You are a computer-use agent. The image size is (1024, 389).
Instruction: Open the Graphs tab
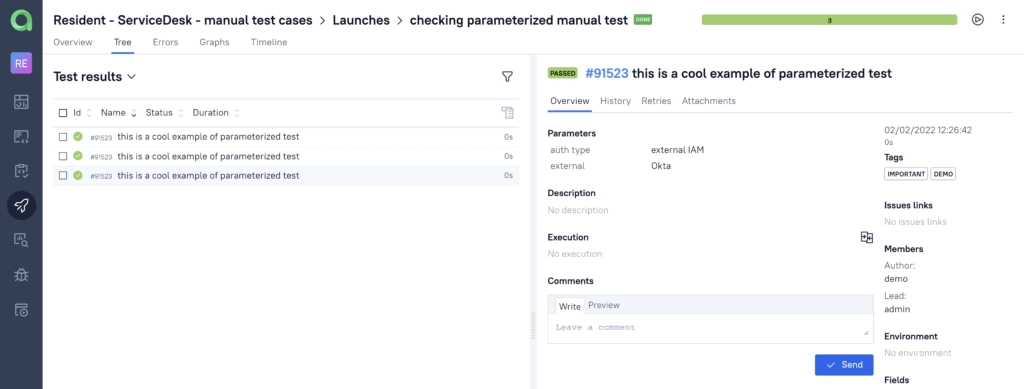click(214, 42)
